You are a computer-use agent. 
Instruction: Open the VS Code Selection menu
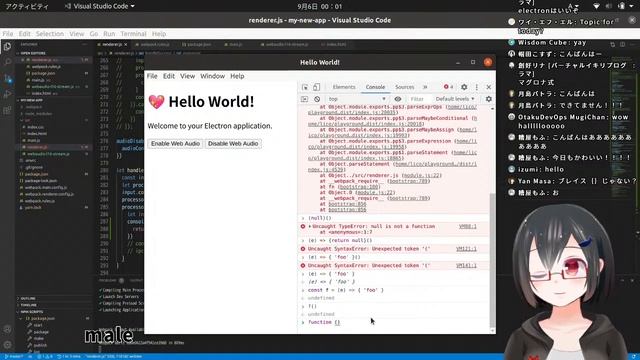coord(50,34)
